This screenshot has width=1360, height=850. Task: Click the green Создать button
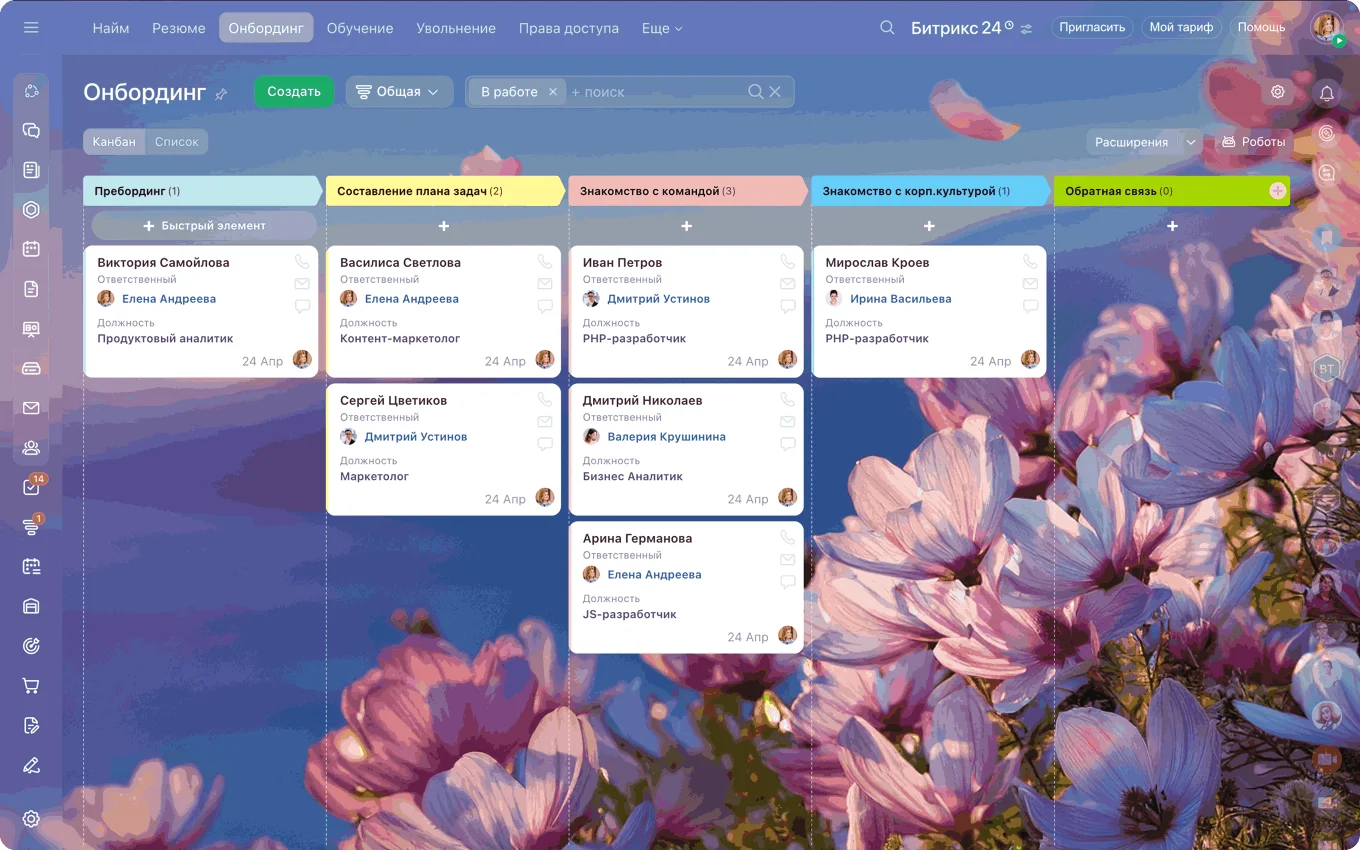tap(293, 92)
